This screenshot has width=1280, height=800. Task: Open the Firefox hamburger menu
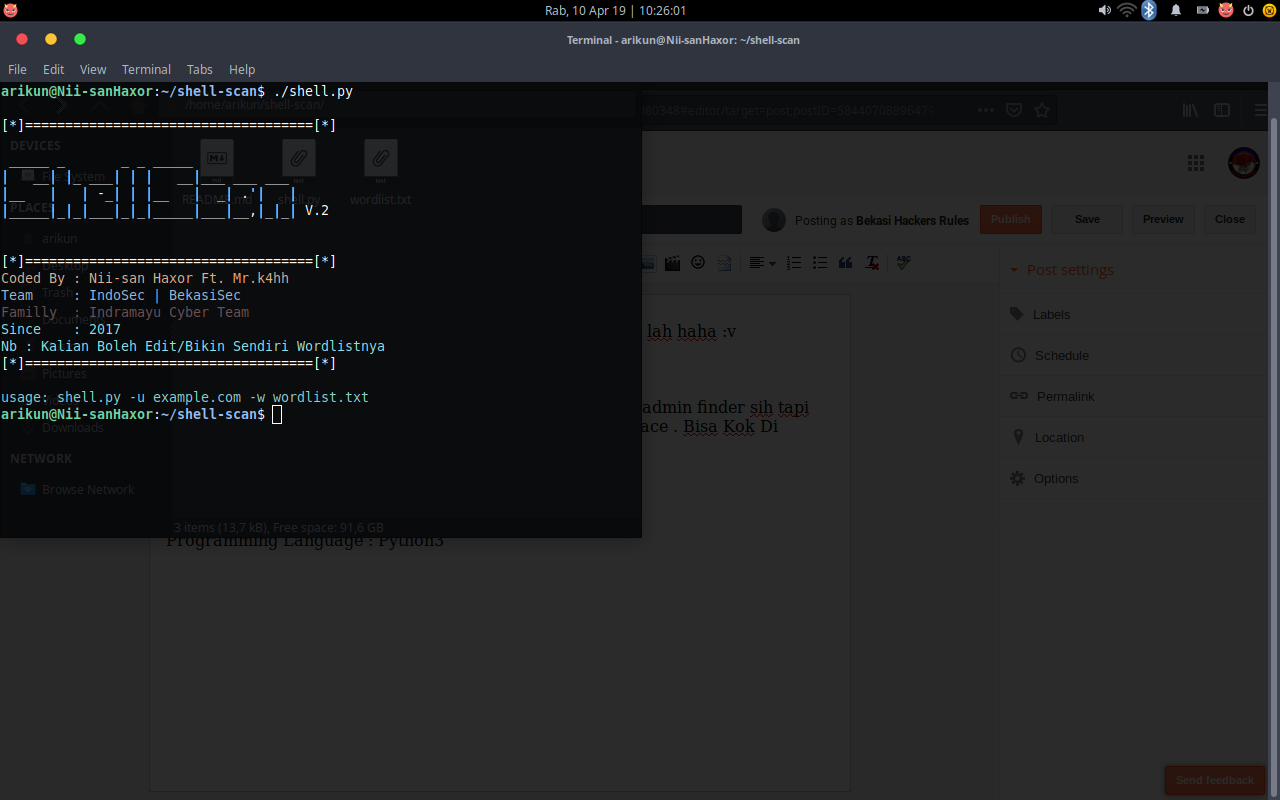tap(1262, 110)
